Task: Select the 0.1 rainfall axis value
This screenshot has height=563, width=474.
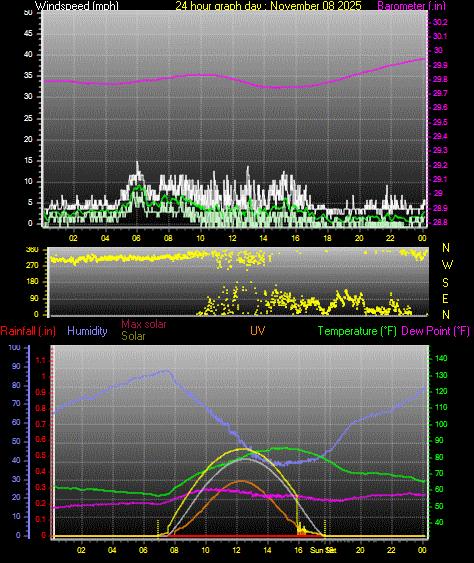Action: click(x=41, y=519)
